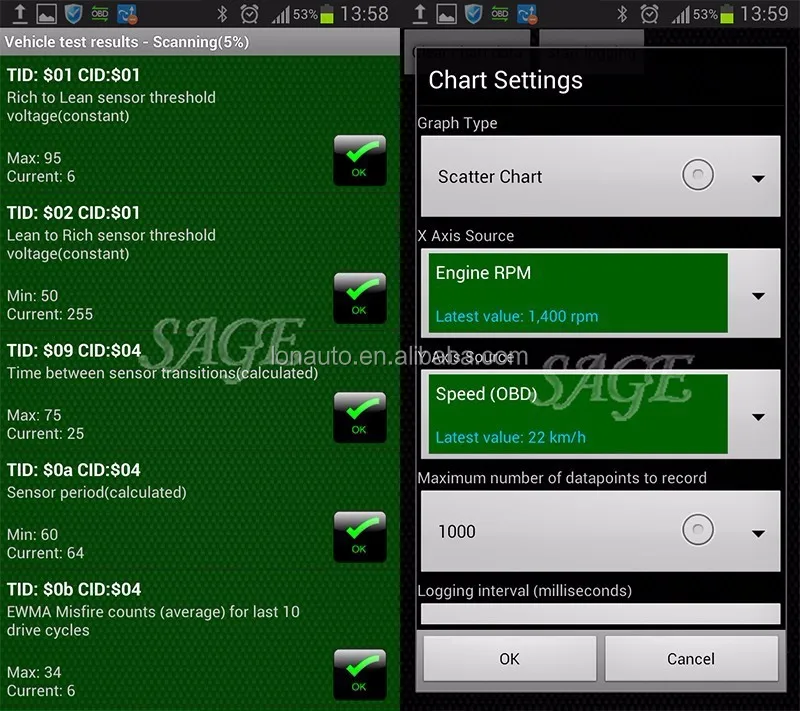Expand the Speed (OBD) axis source dropdown

[x=758, y=416]
